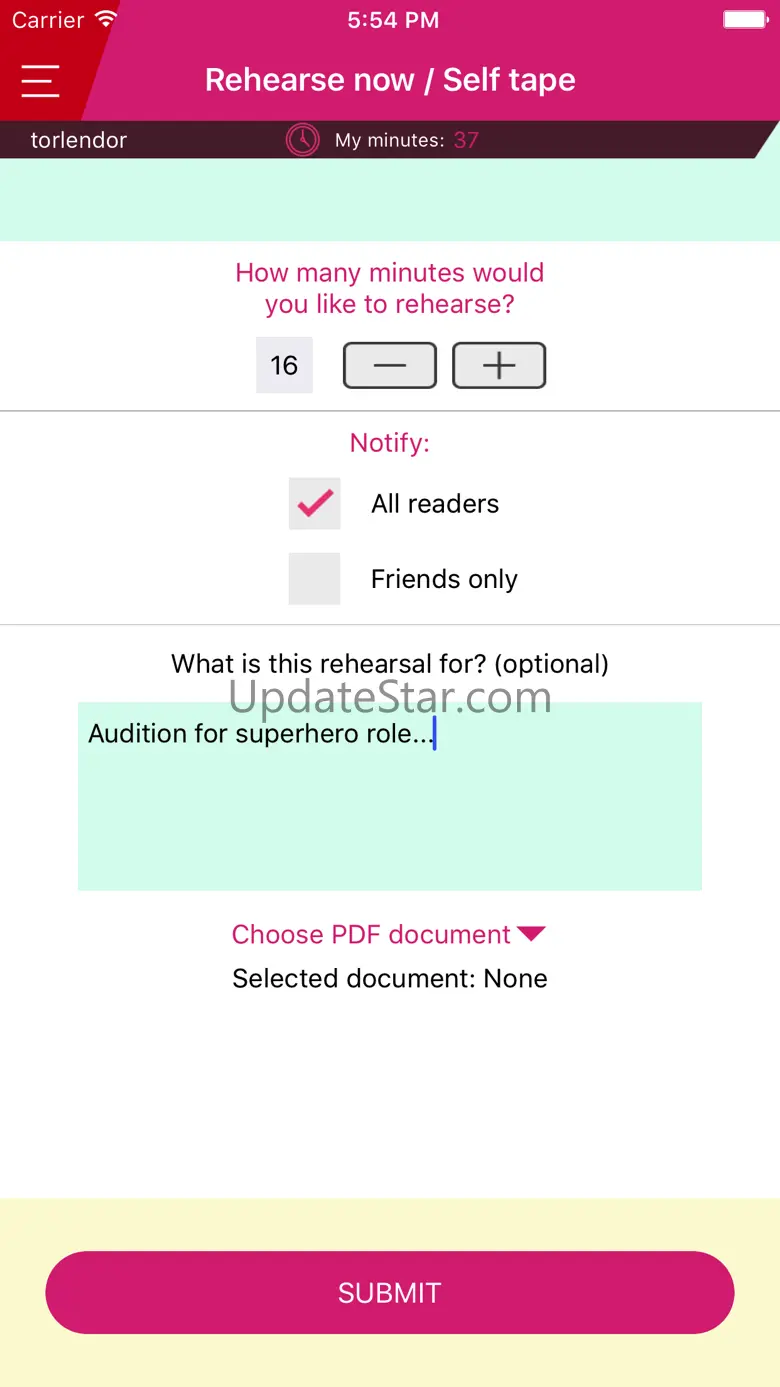Expand the Choose PDF document dropdown
The image size is (780, 1387).
[x=372, y=934]
